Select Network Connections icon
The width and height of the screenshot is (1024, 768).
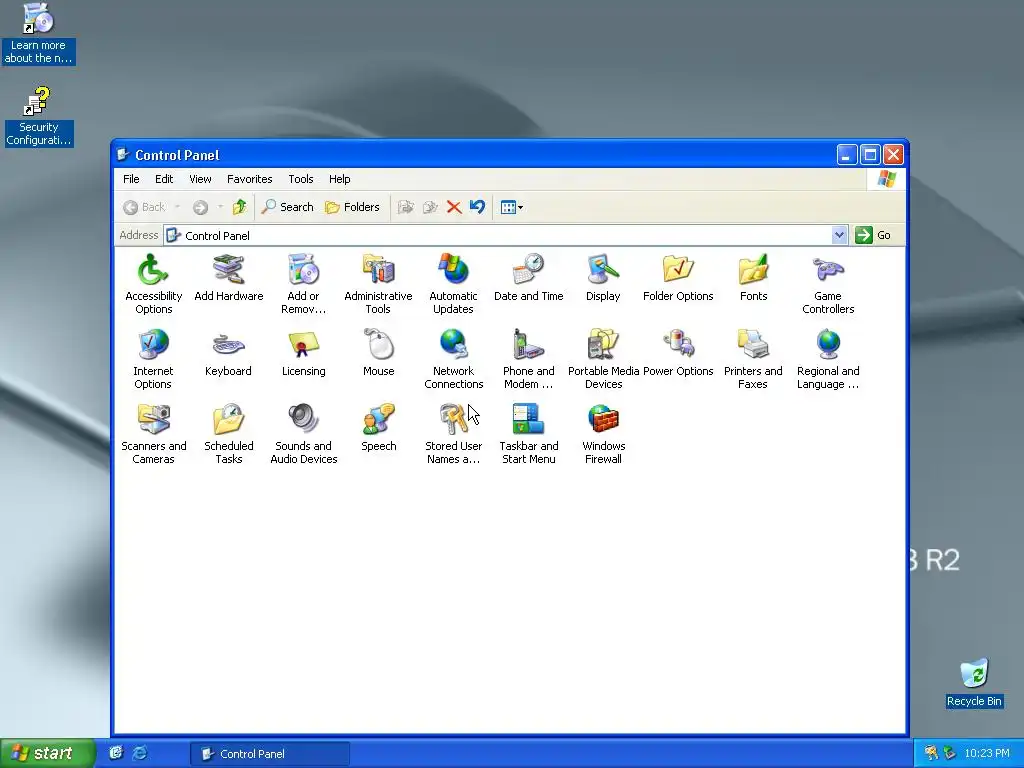[453, 359]
